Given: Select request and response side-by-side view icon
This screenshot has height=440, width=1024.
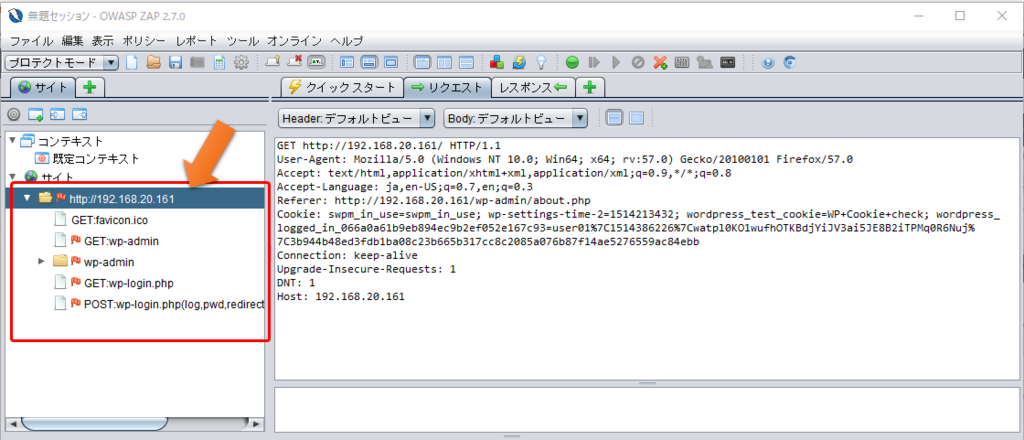Looking at the screenshot, I should [444, 63].
